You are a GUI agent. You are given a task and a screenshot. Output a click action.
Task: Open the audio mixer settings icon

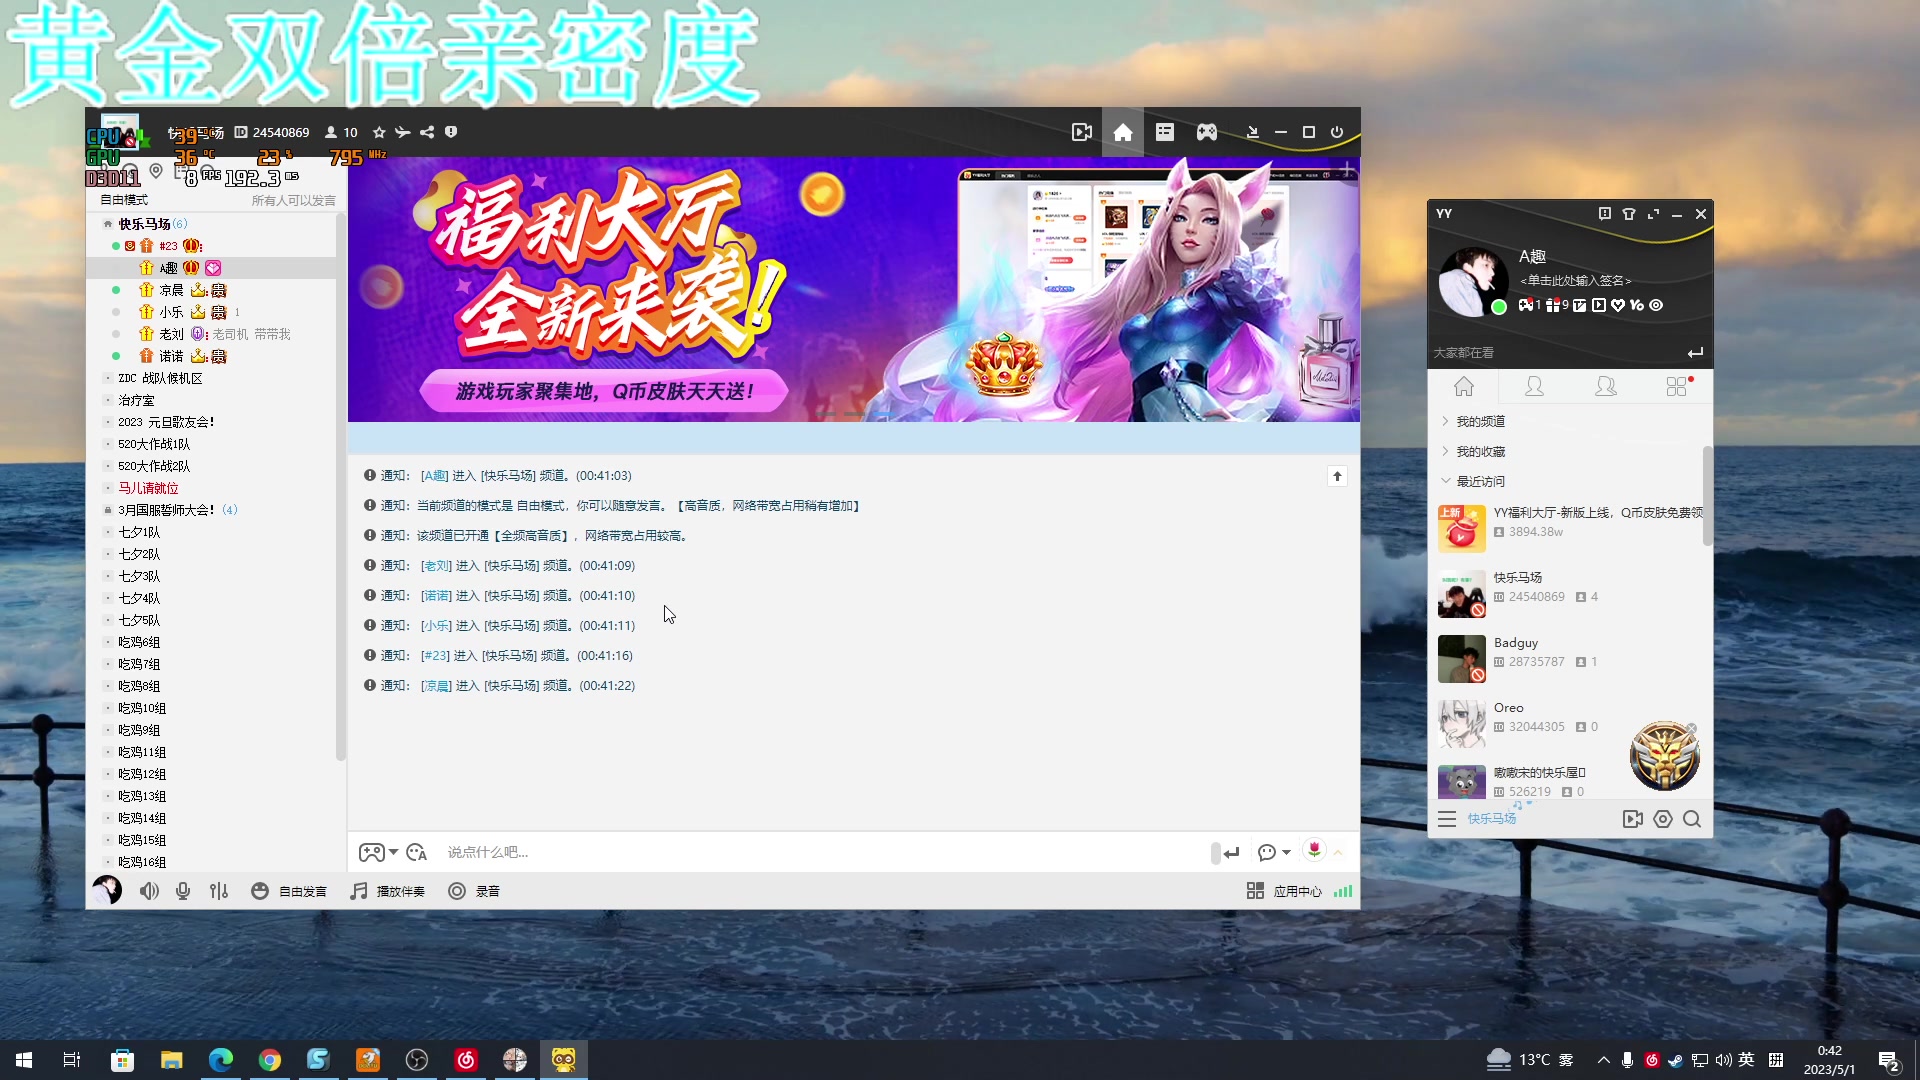point(219,891)
